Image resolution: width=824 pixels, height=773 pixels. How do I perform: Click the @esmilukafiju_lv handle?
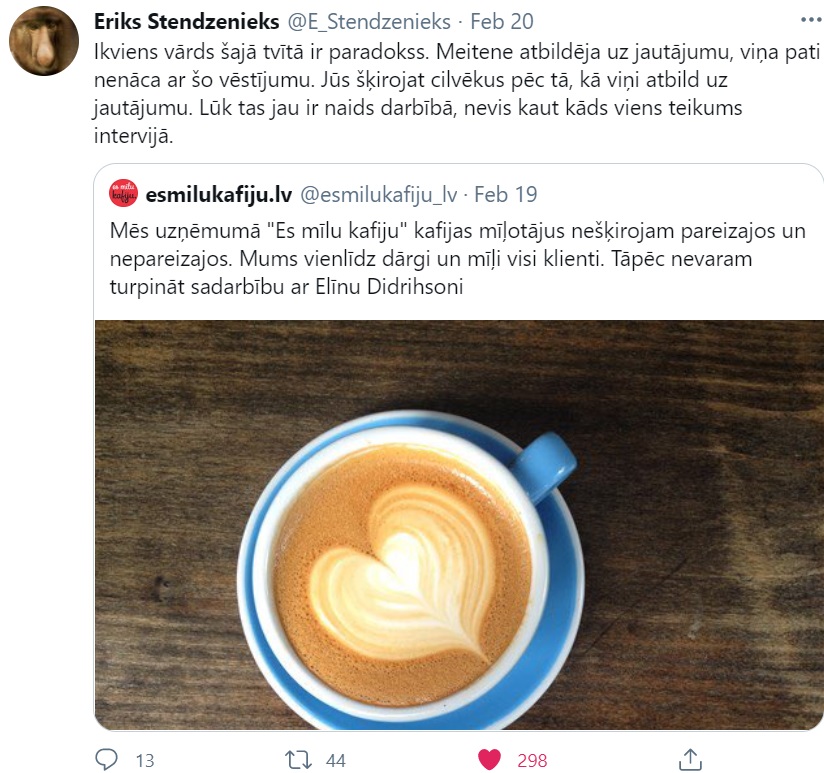(378, 194)
